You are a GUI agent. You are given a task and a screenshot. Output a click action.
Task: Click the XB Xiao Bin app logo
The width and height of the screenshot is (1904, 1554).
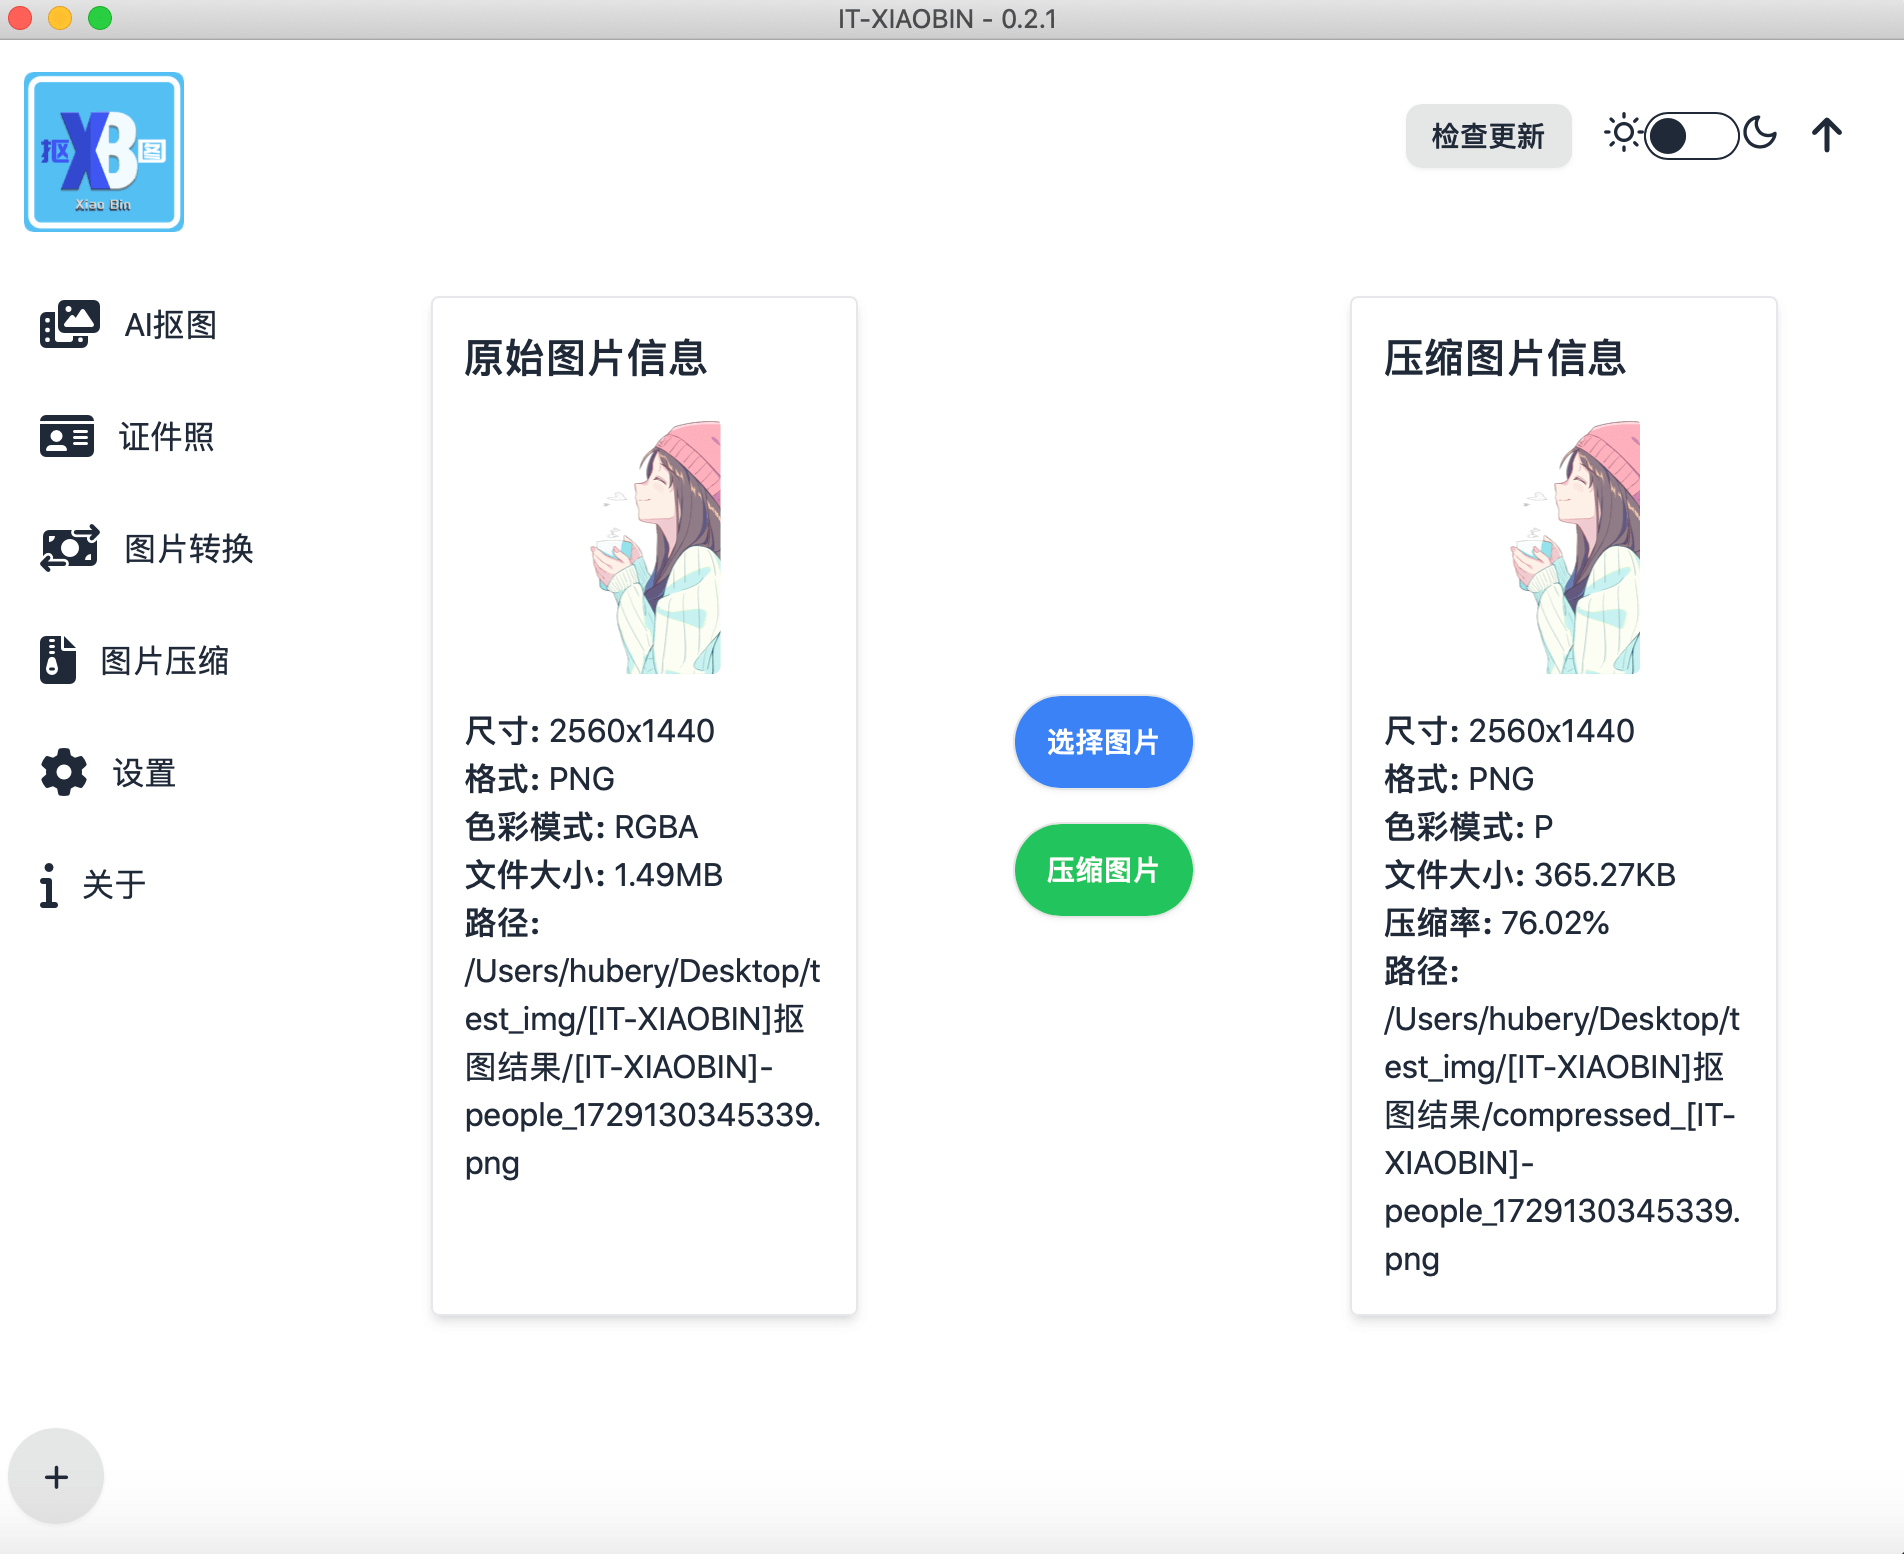pos(104,152)
